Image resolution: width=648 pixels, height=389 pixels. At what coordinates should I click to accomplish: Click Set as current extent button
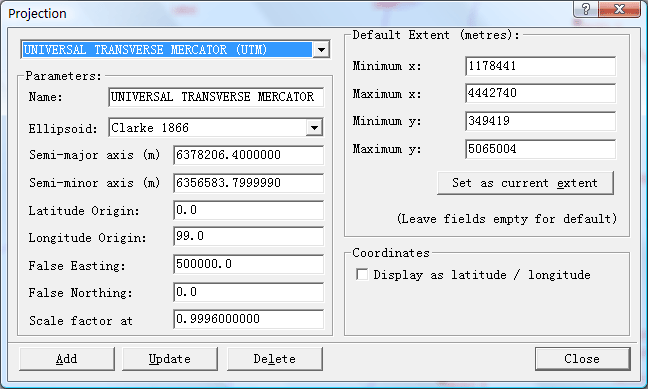pos(525,183)
